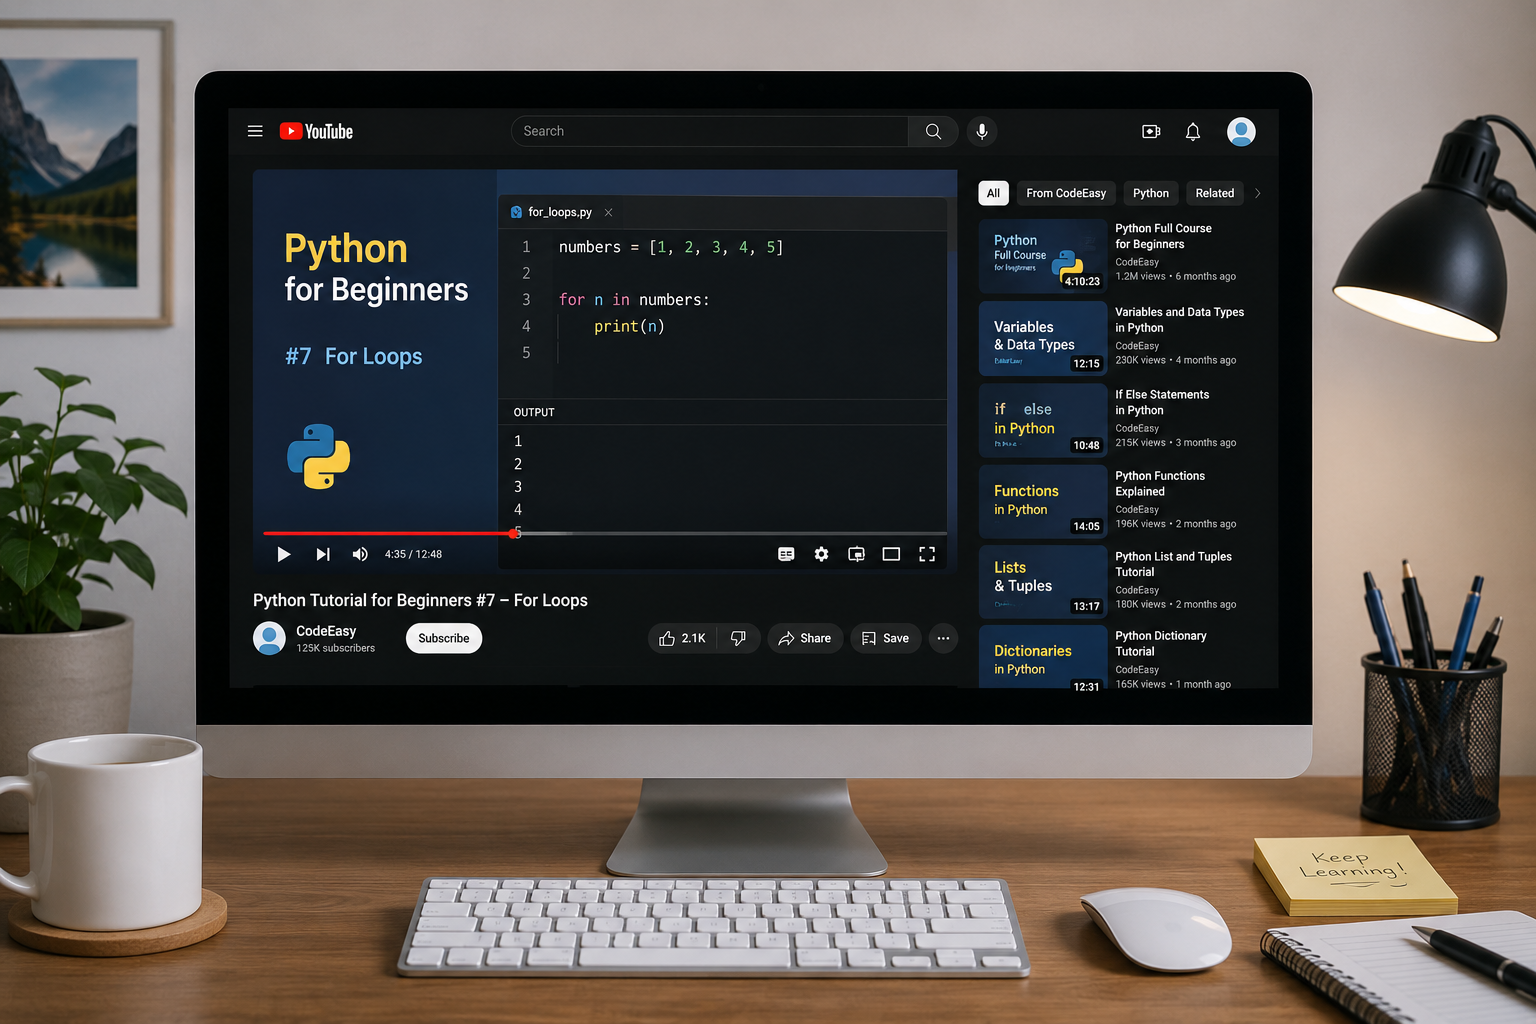The width and height of the screenshot is (1536, 1024).
Task: Open "Python Dictionary Tutorial" title
Action: tap(1160, 643)
